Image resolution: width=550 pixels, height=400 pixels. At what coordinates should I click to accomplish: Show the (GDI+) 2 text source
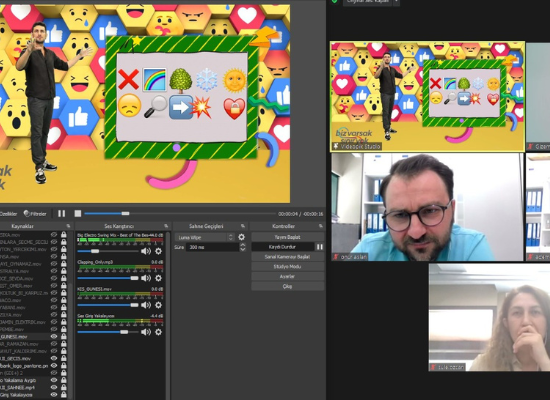point(54,373)
